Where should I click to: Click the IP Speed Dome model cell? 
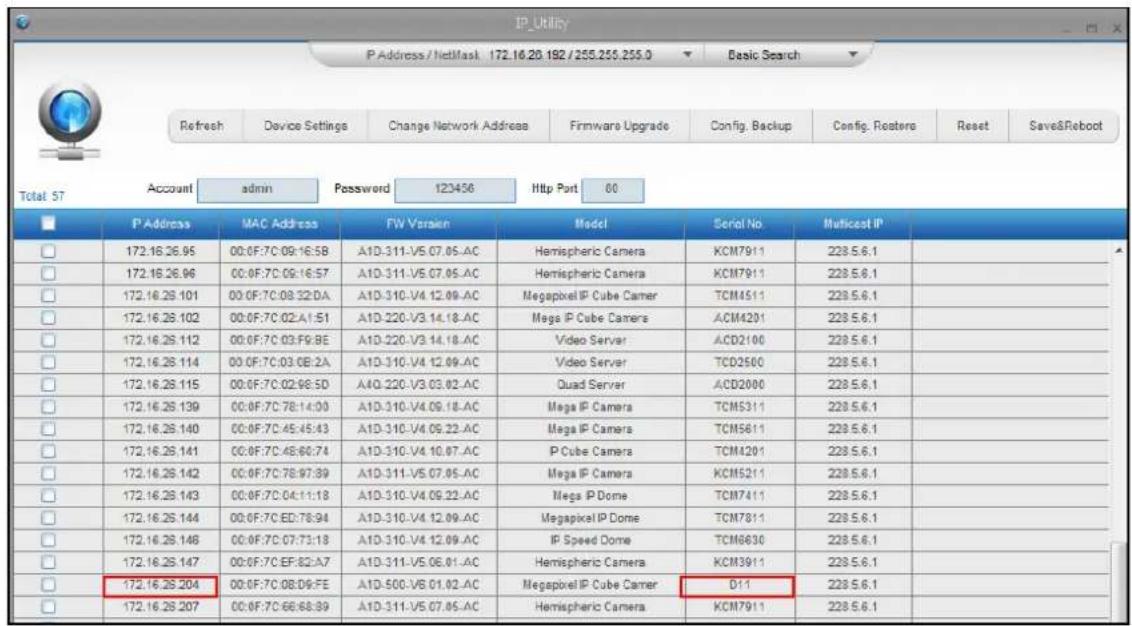(x=591, y=541)
